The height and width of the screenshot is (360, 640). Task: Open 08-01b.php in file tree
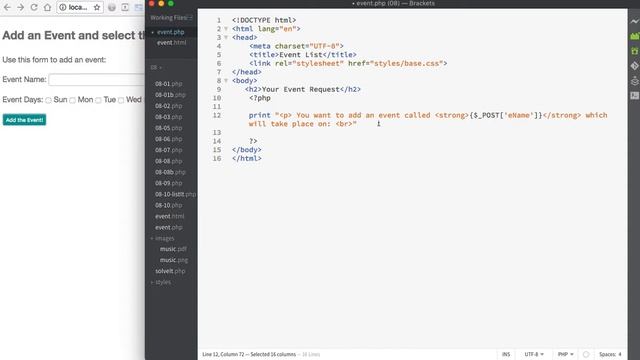click(170, 95)
